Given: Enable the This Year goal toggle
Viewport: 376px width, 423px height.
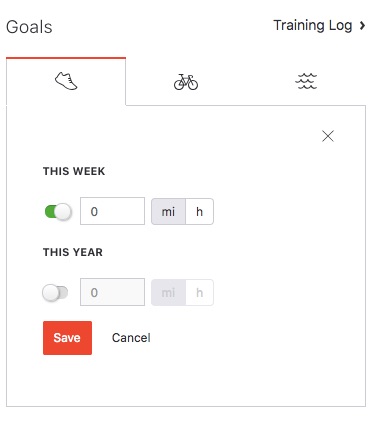Looking at the screenshot, I should pyautogui.click(x=55, y=293).
